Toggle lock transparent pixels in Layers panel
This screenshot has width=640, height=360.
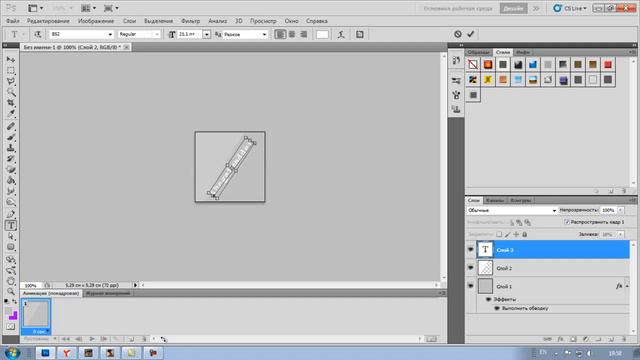pos(499,234)
